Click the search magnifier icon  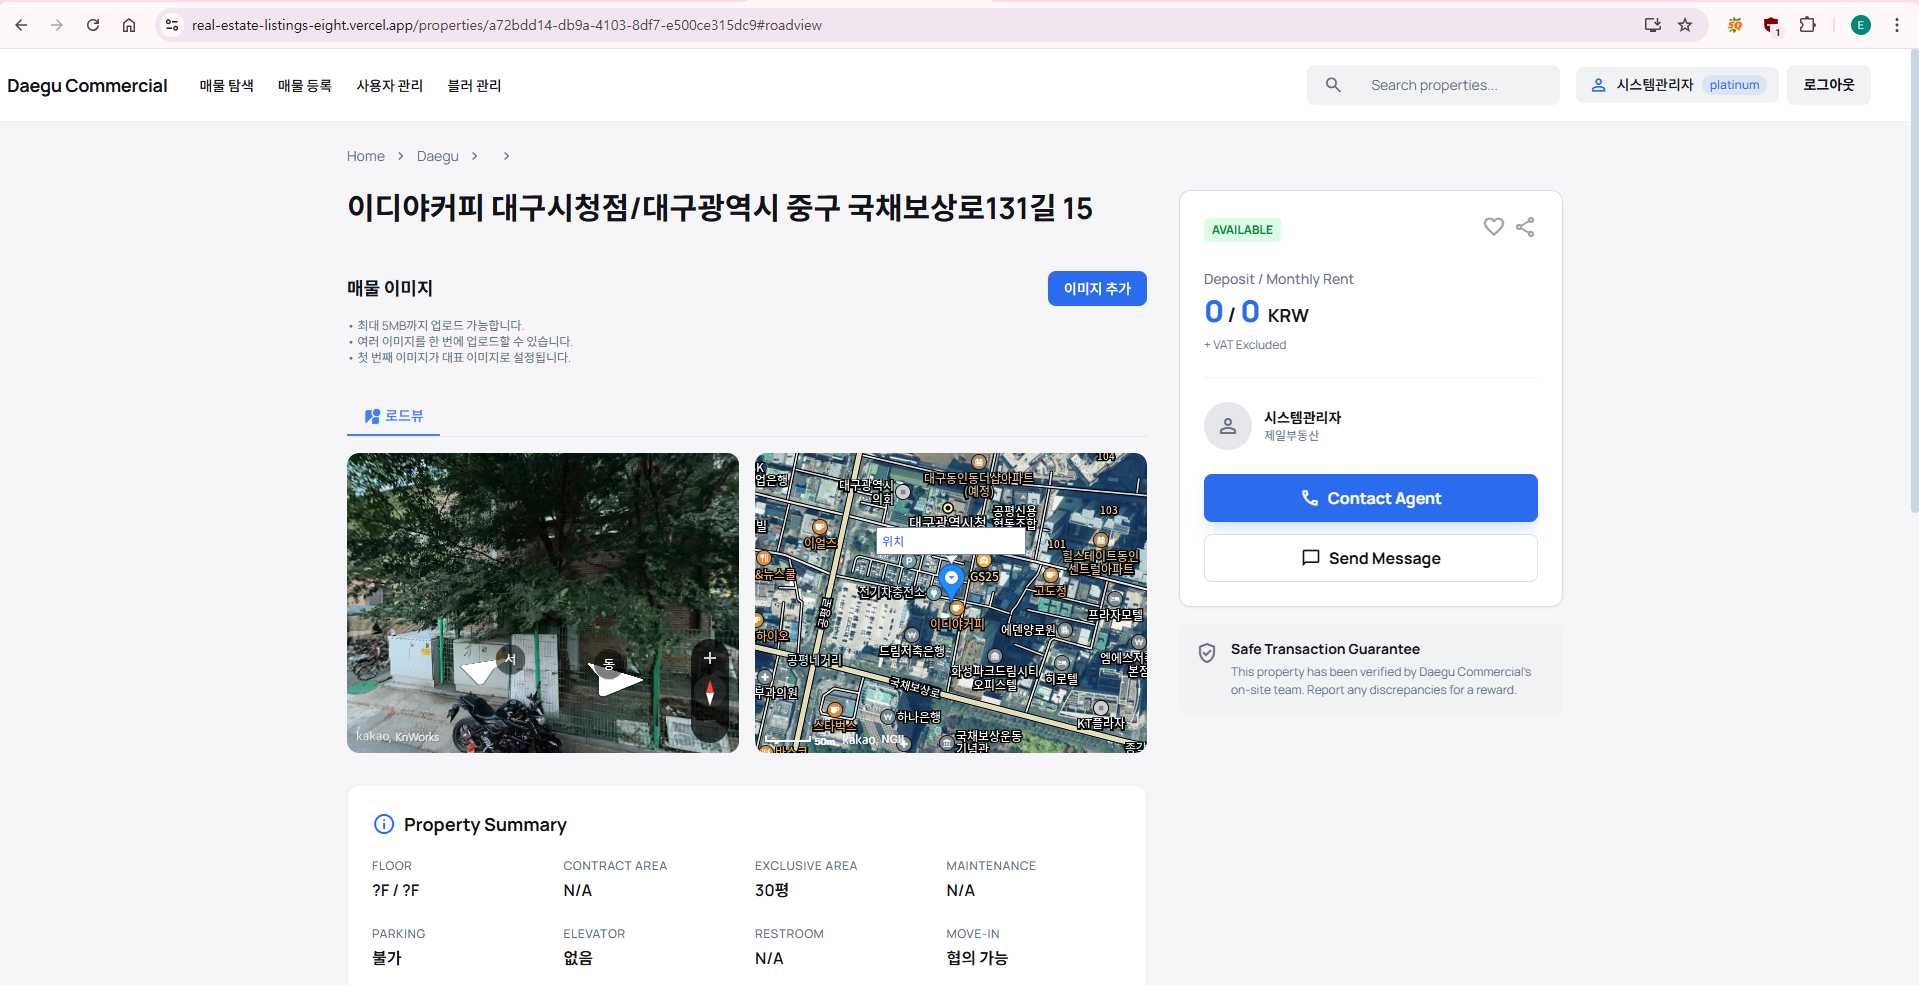1333,85
